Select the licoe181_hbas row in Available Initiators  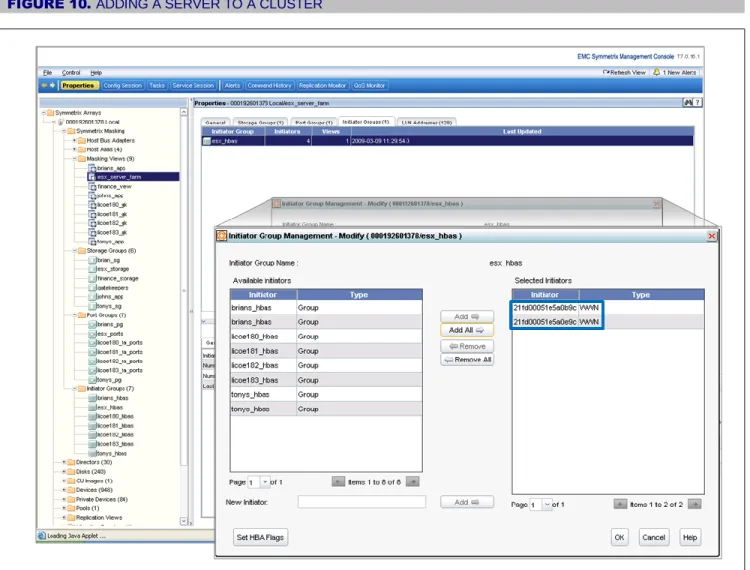point(326,351)
